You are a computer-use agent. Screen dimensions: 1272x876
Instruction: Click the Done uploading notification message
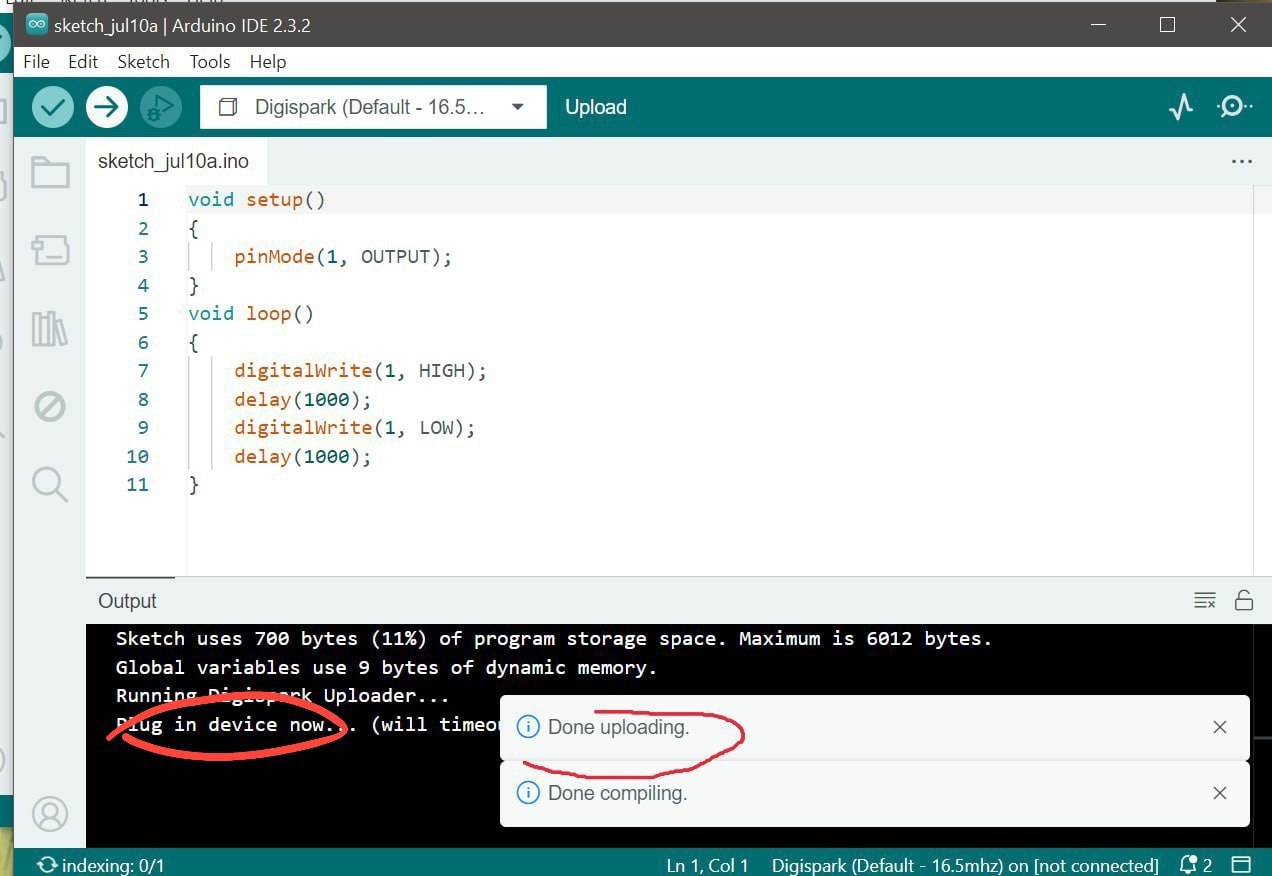click(619, 727)
